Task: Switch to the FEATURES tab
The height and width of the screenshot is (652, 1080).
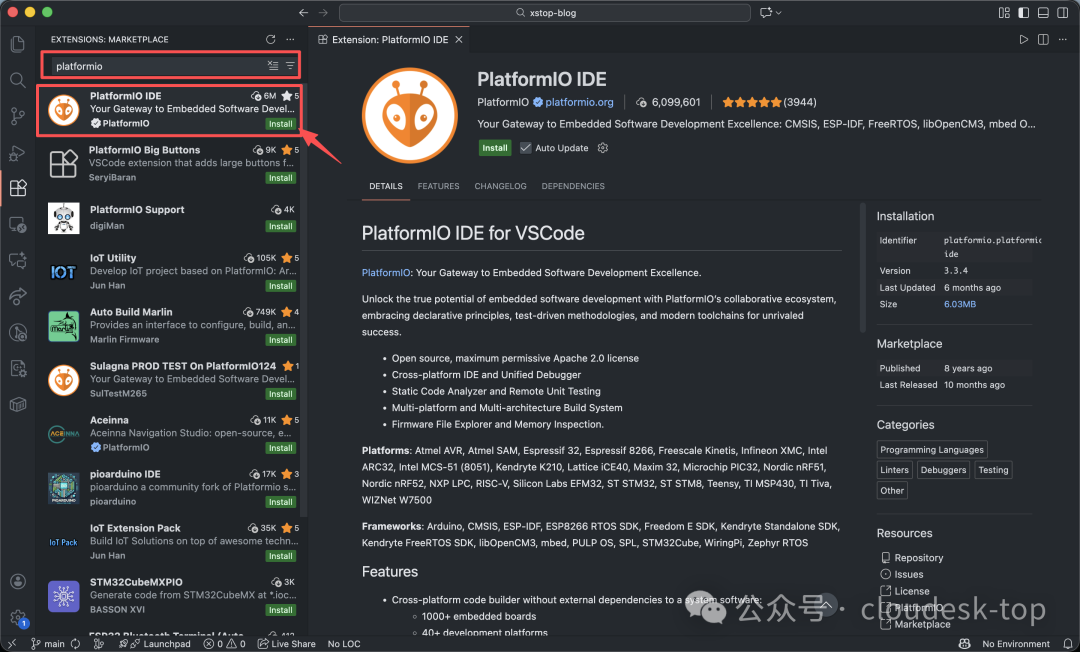Action: (x=438, y=187)
